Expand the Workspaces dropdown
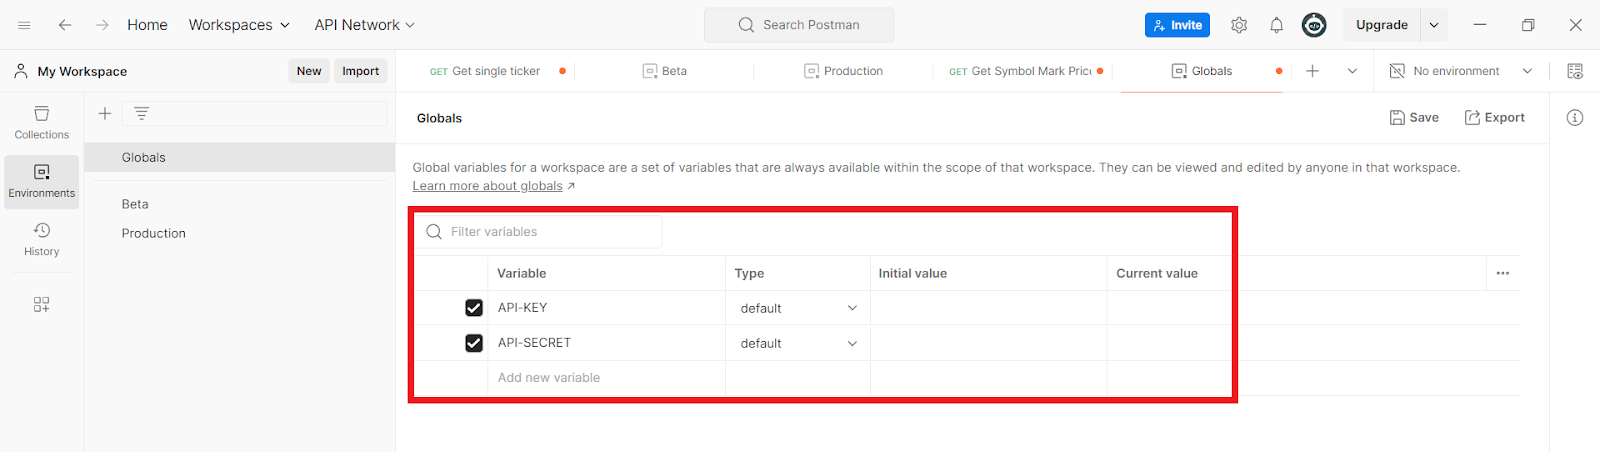Viewport: 1600px width, 452px height. coord(239,25)
